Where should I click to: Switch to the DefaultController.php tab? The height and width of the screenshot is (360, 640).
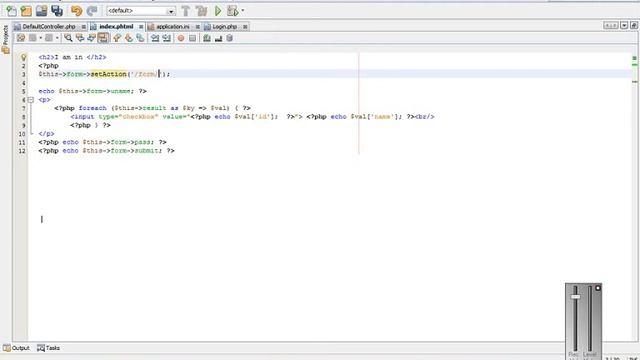pos(49,27)
